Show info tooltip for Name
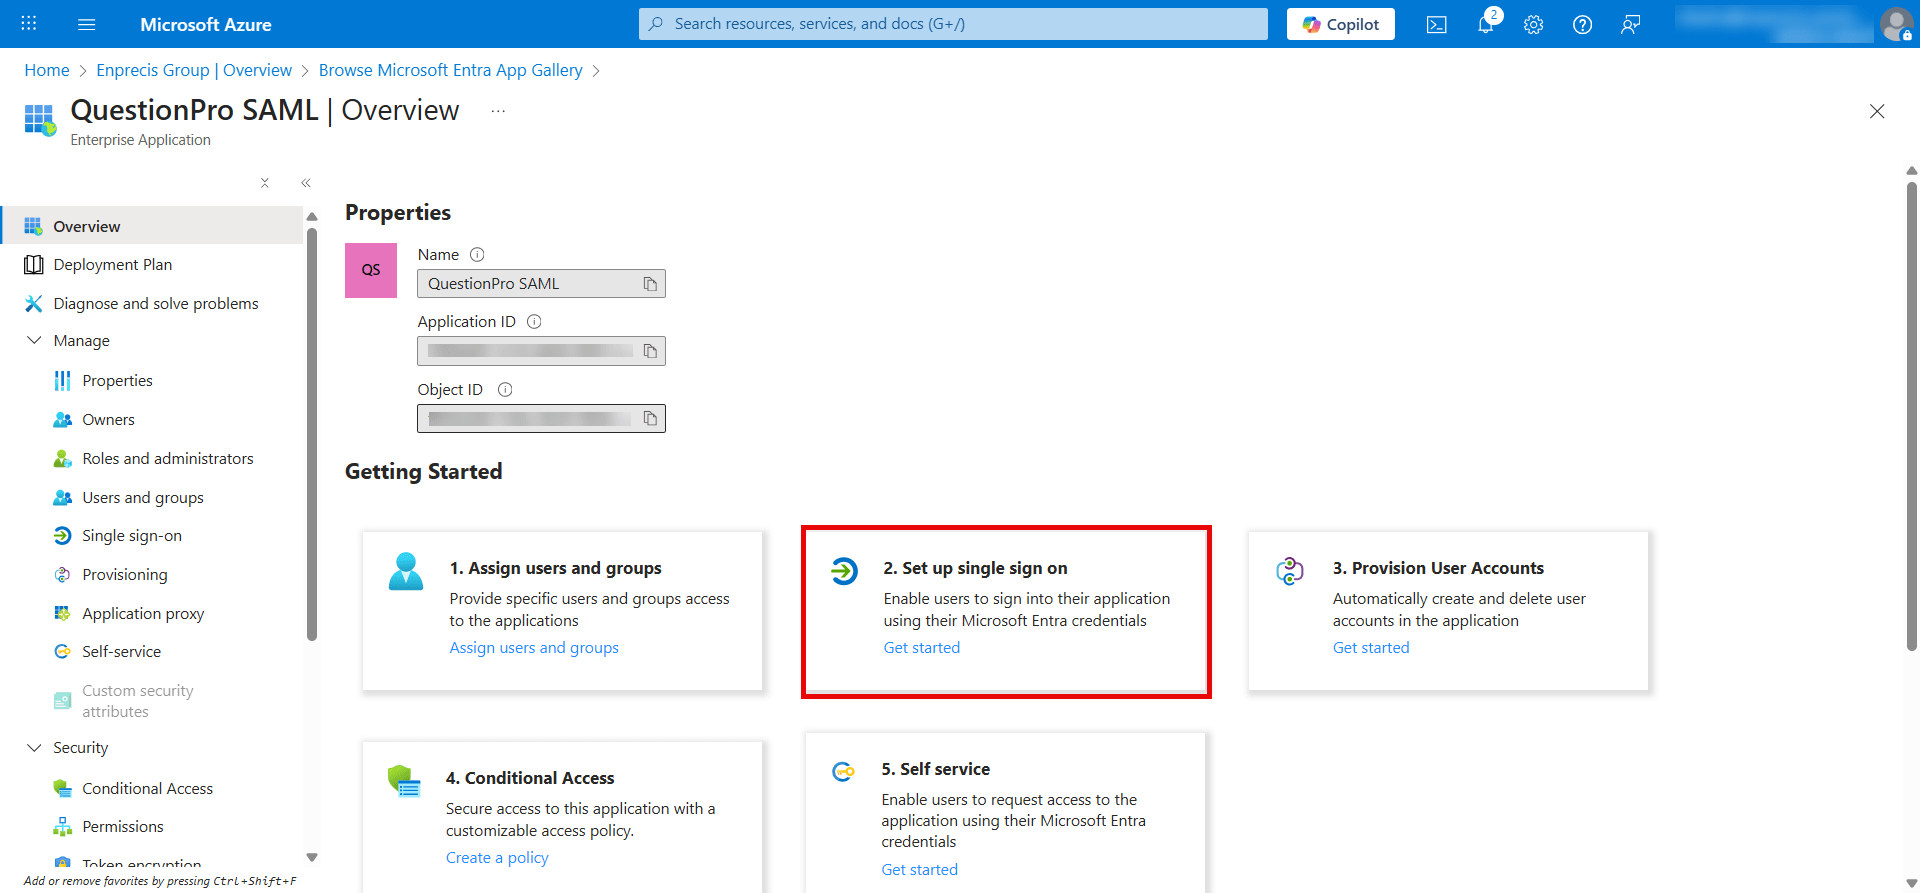 pos(477,255)
